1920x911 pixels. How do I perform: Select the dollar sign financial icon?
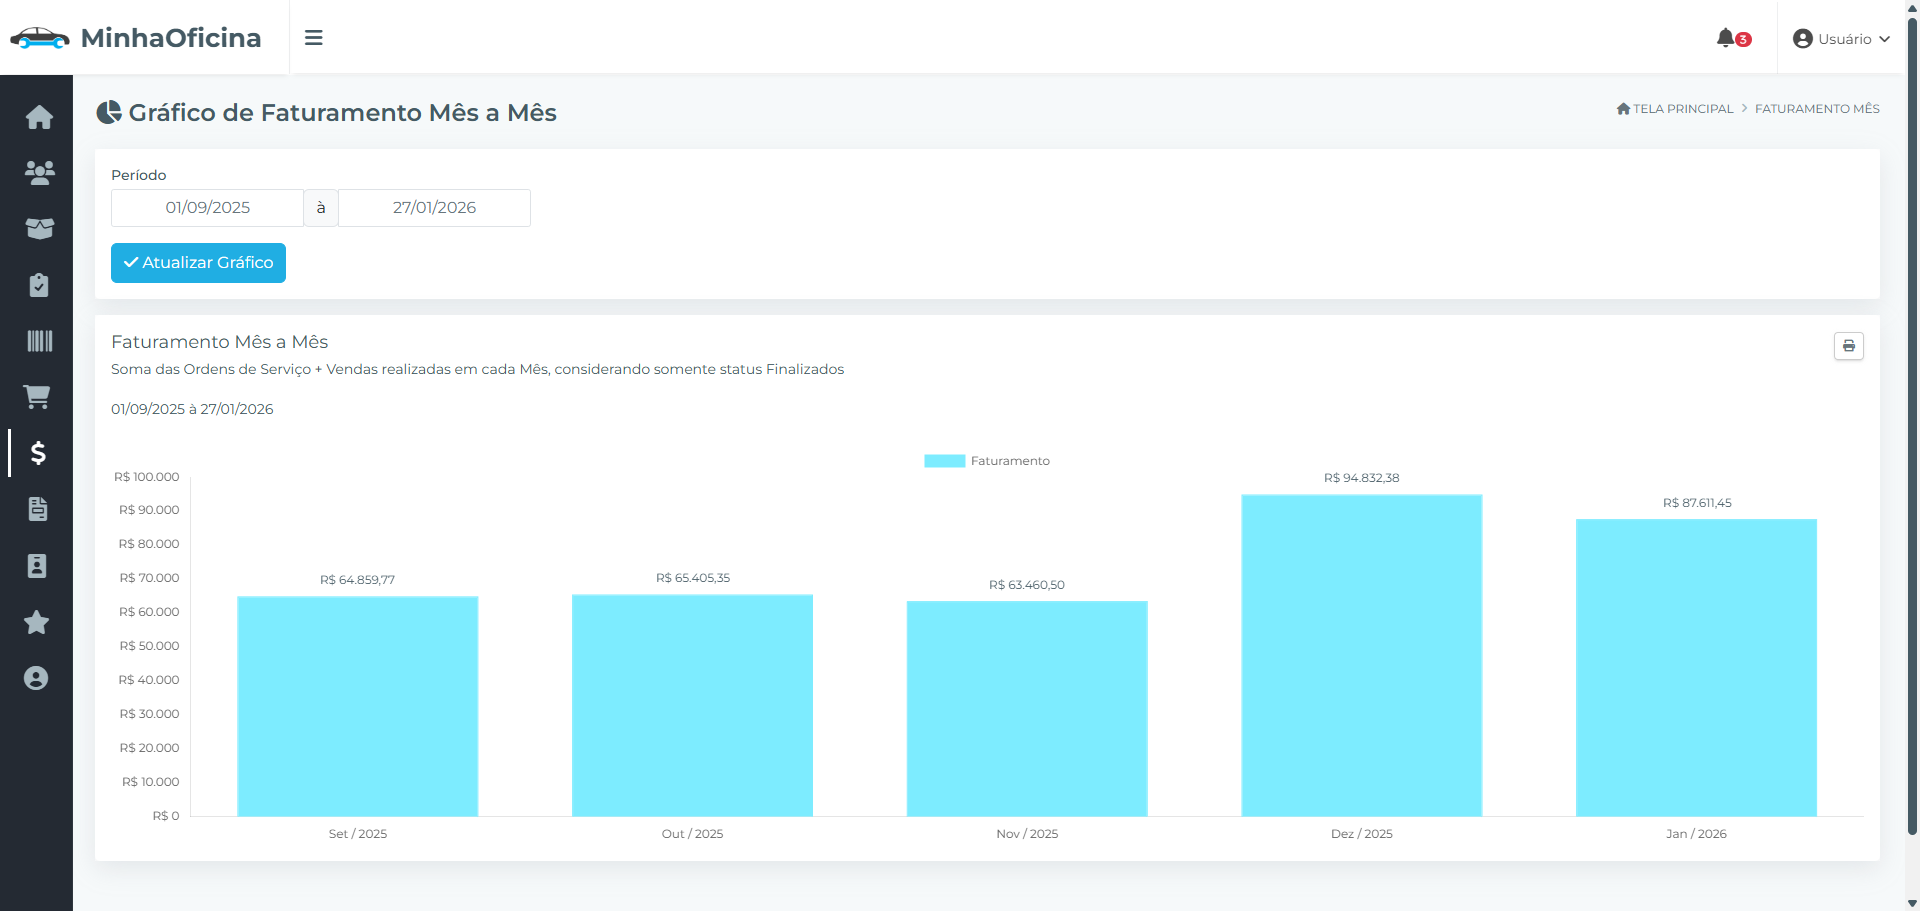[38, 453]
